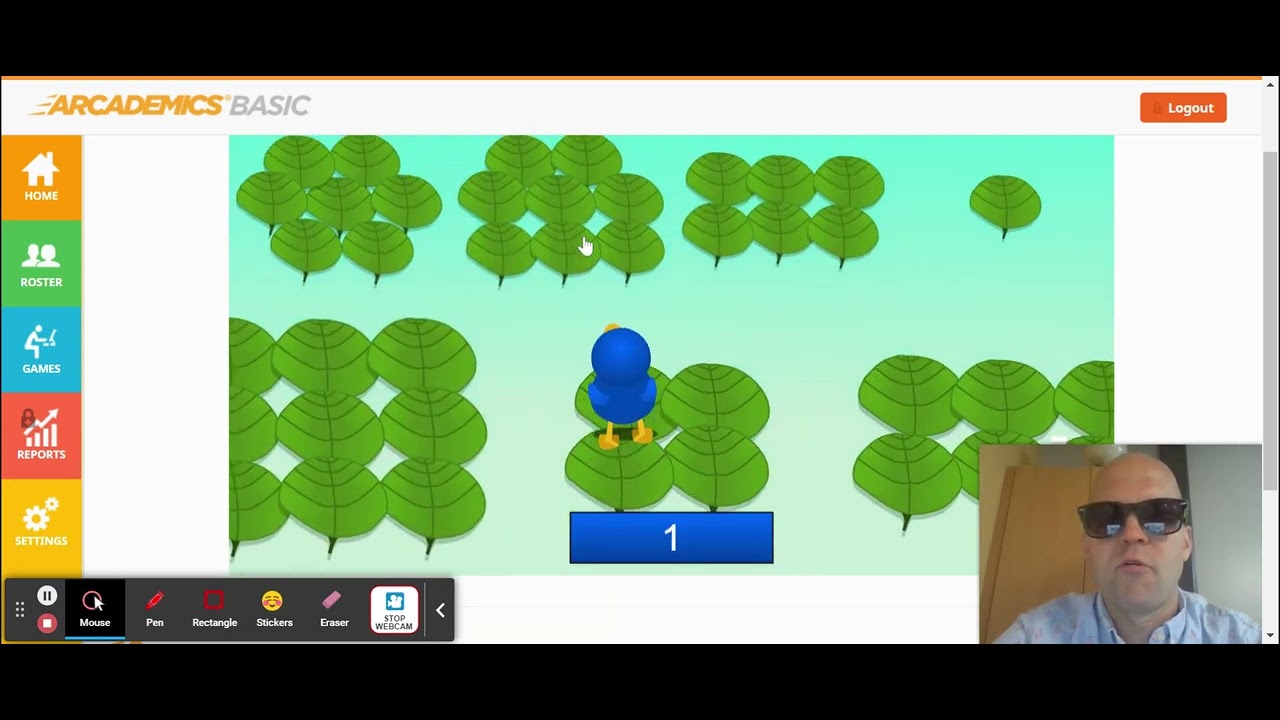Click the blue answer box showing 1

671,538
